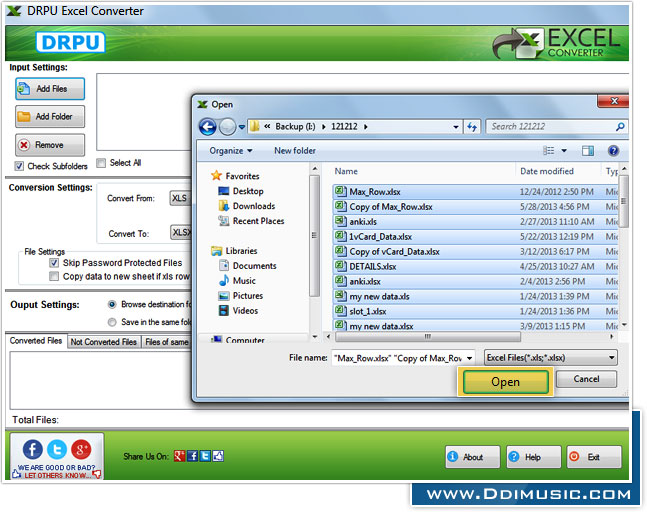
Task: Enable Copy data to new sheet option
Action: (x=54, y=276)
